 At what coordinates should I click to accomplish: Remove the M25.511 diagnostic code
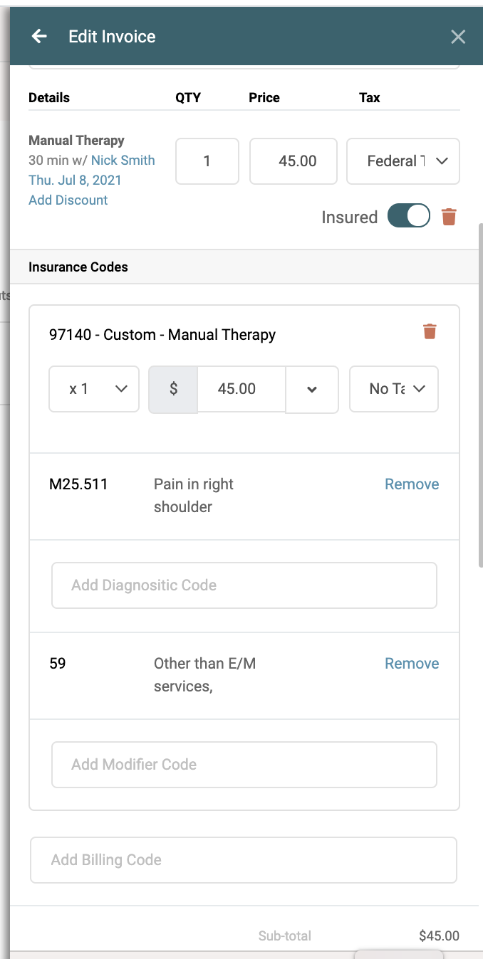[412, 484]
